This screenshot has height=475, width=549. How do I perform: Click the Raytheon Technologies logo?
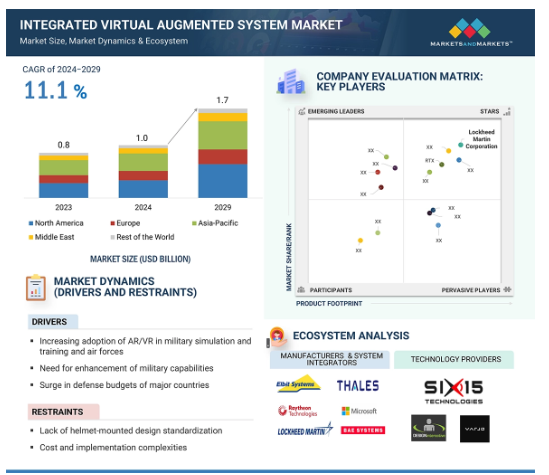click(x=298, y=411)
